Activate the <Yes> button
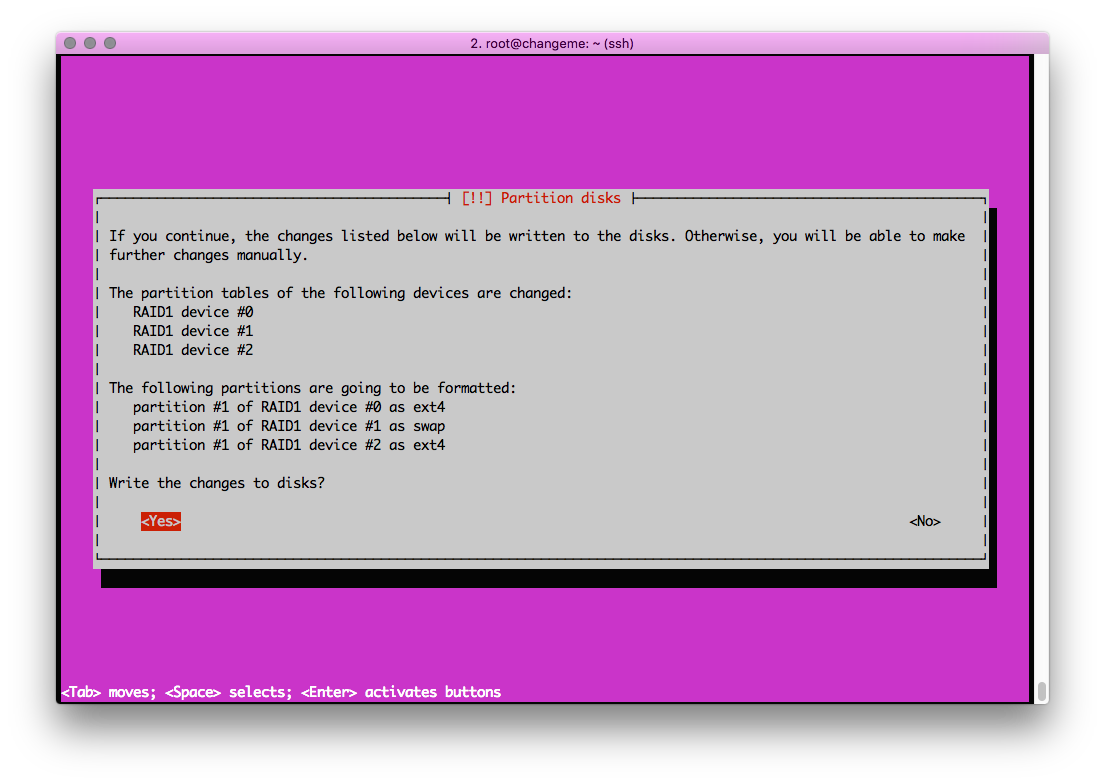This screenshot has height=784, width=1105. (161, 521)
